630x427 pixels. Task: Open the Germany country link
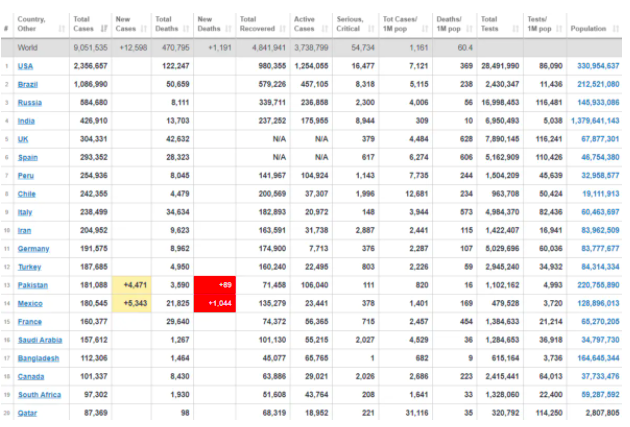point(33,249)
